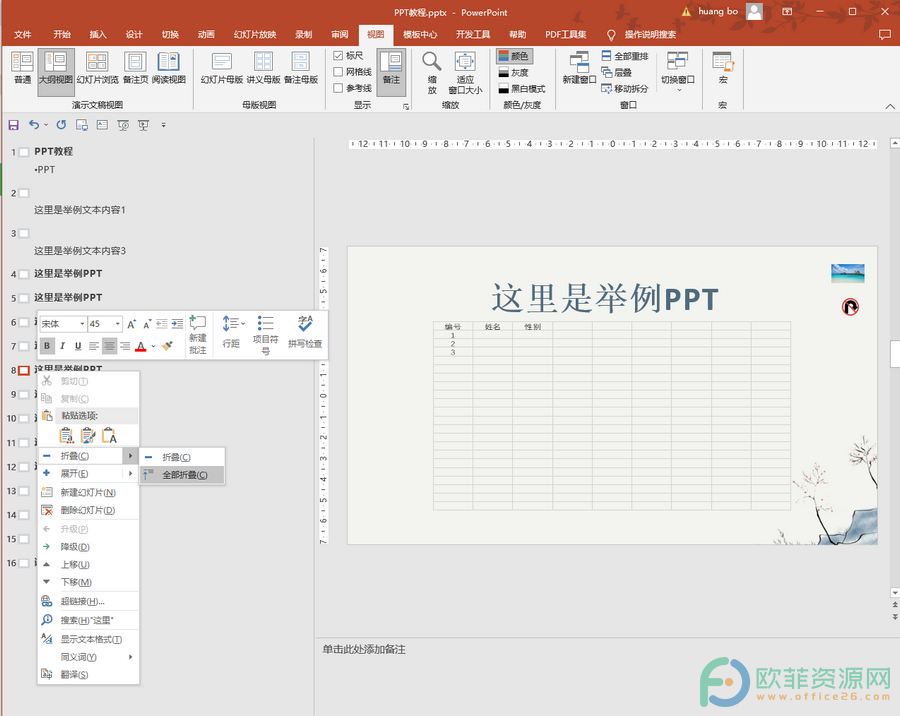The image size is (900, 716).
Task: Select Collapse All (全部折叠) in submenu
Action: tap(182, 475)
